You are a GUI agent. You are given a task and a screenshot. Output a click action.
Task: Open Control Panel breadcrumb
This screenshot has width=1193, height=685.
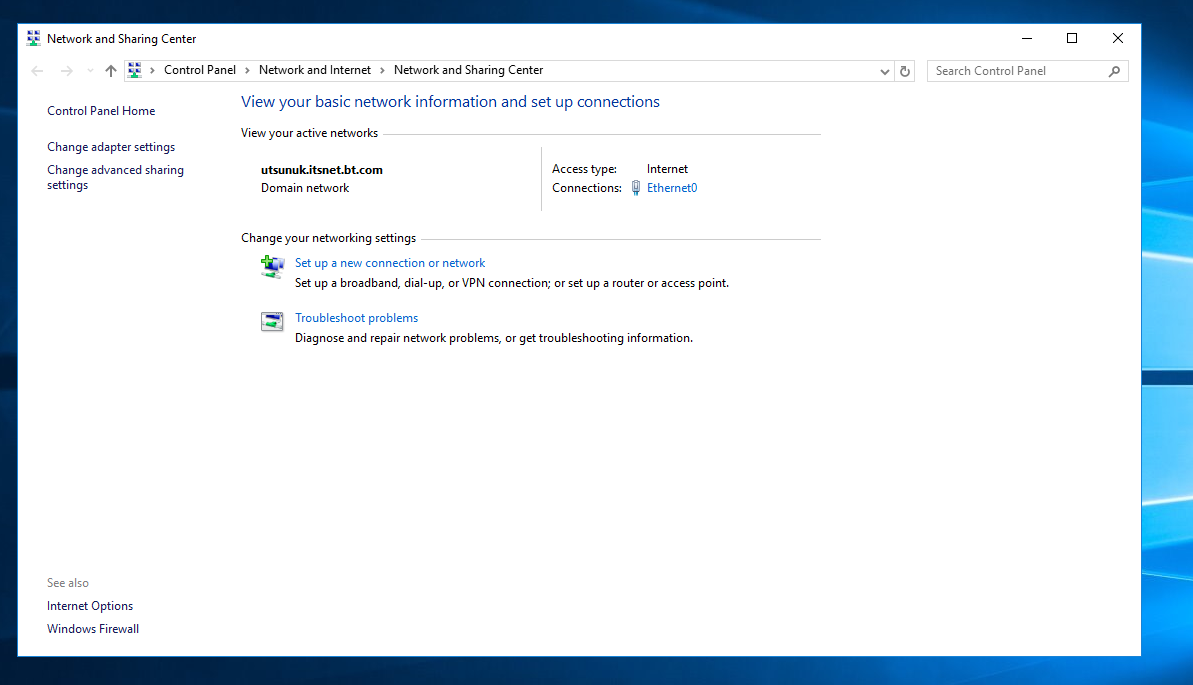pos(200,70)
